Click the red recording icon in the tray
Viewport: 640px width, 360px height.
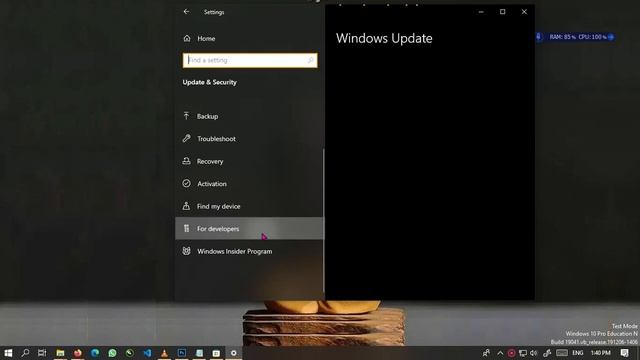click(x=511, y=353)
